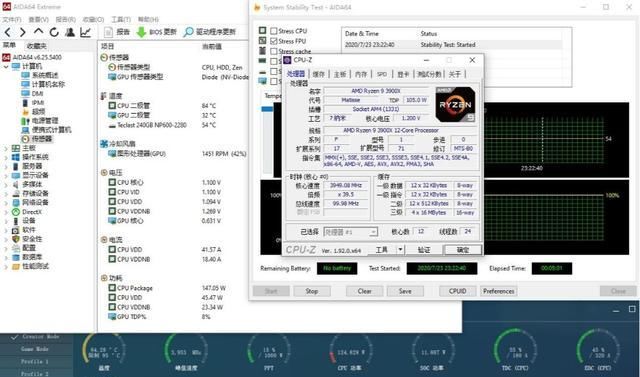Collapse the 计算机 tree node
This screenshot has height=377, width=640.
6,66
